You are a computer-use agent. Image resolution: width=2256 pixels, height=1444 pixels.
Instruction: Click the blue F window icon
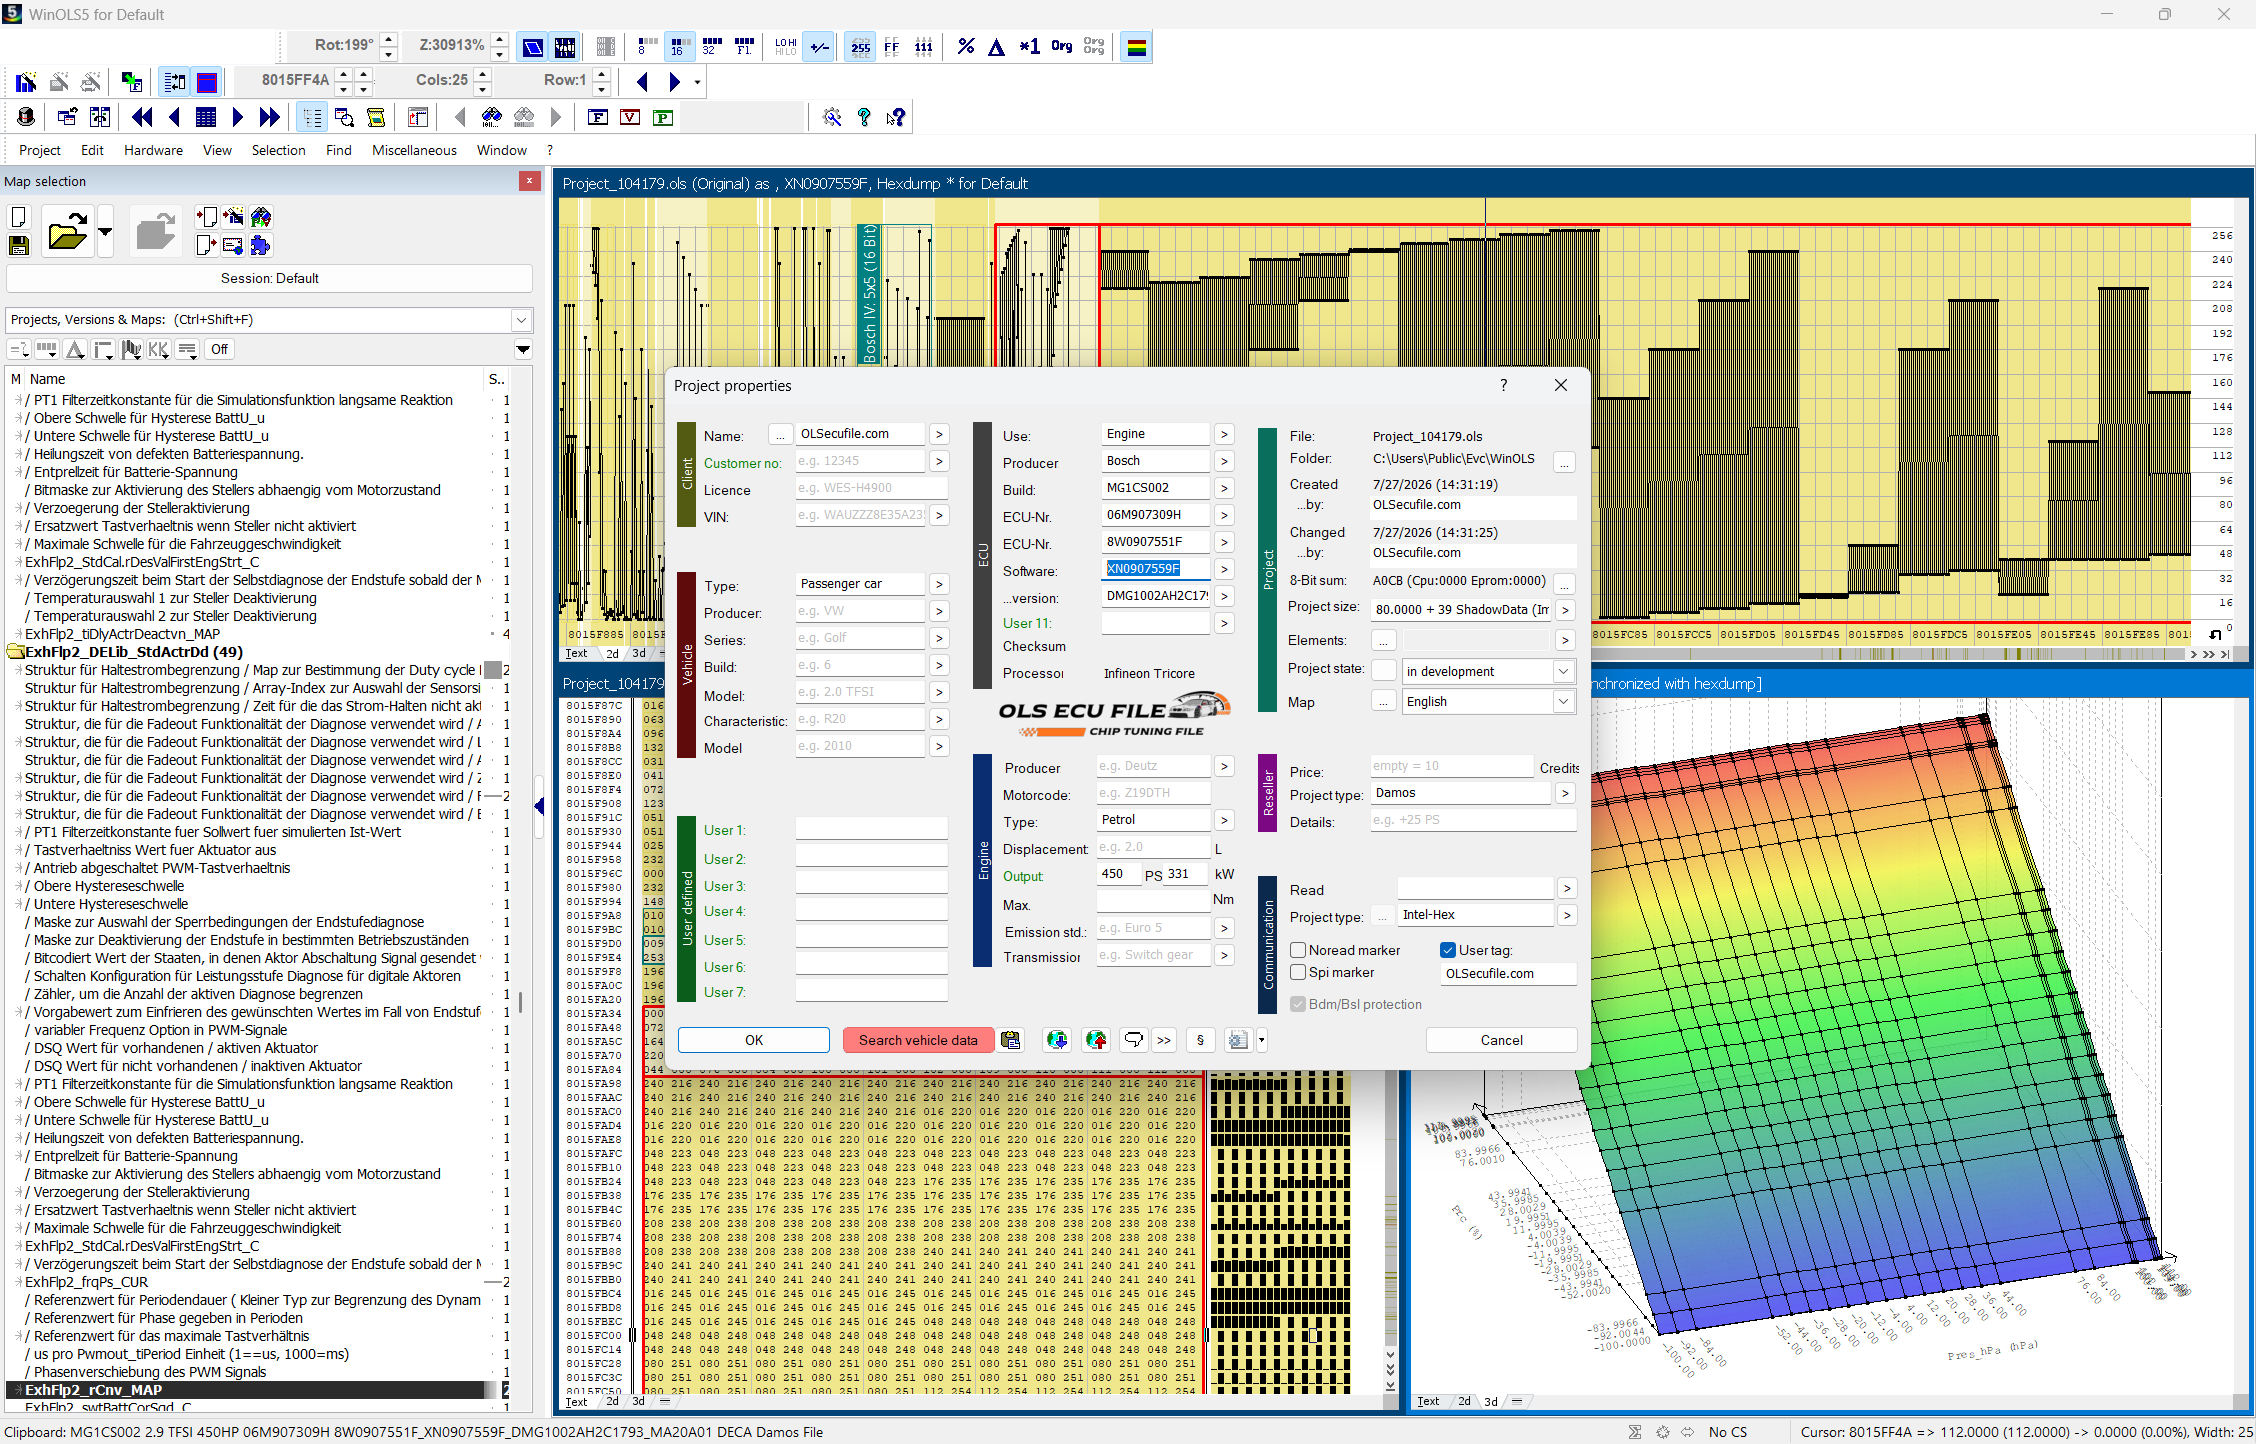tap(598, 118)
